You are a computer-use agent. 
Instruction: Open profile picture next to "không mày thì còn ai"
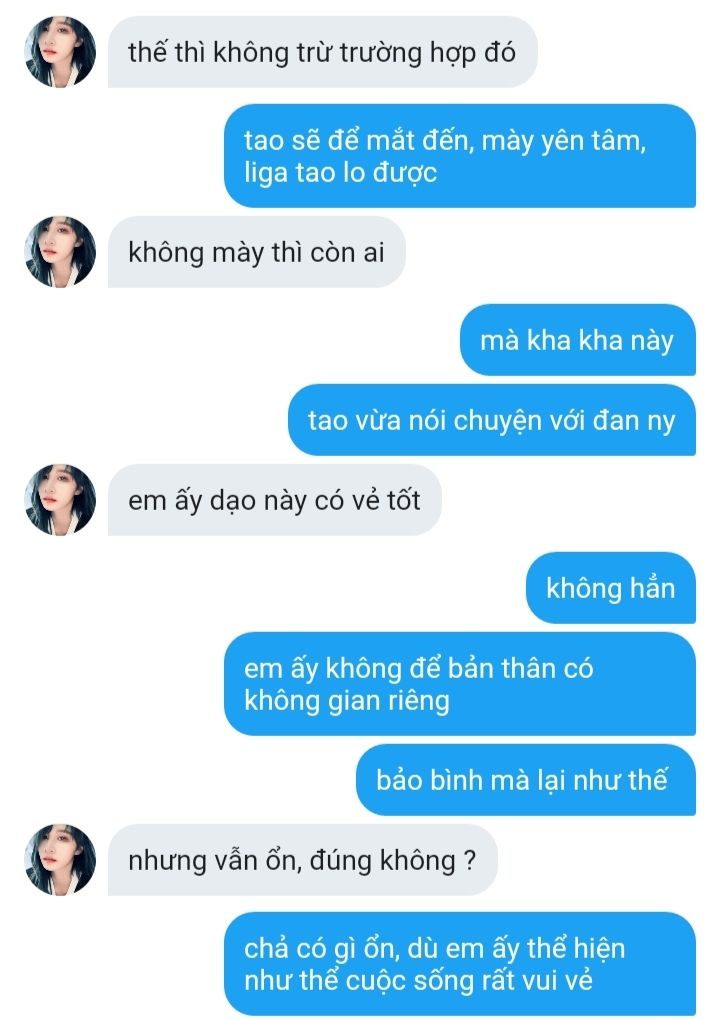click(x=60, y=252)
